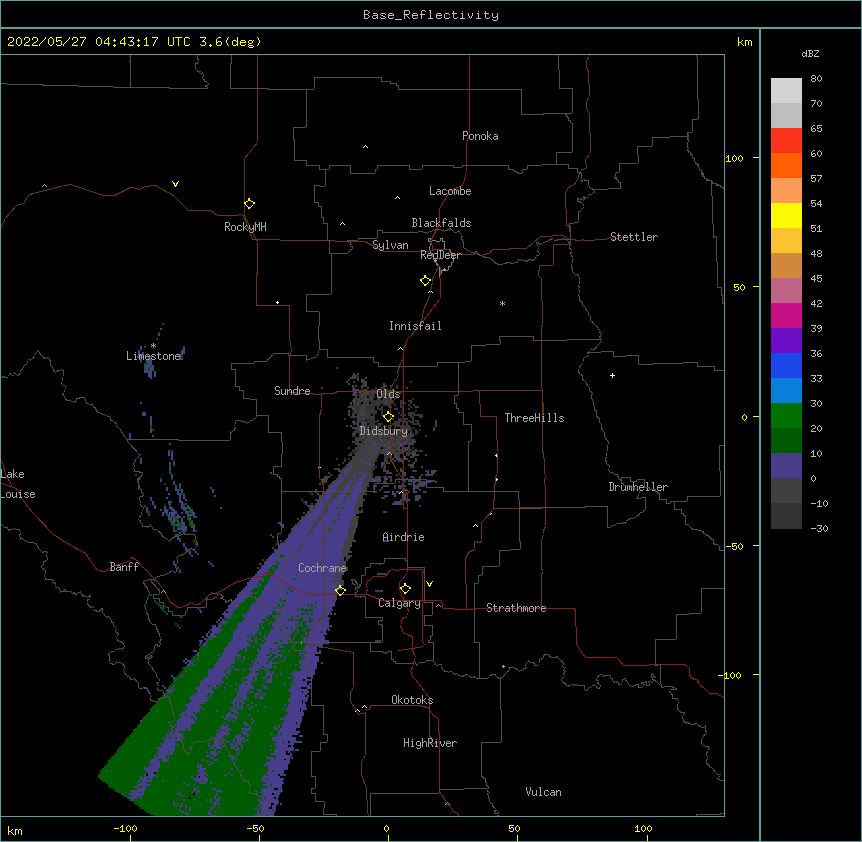Viewport: 862px width, 842px height.
Task: Click the Calgary city label
Action: [x=399, y=603]
